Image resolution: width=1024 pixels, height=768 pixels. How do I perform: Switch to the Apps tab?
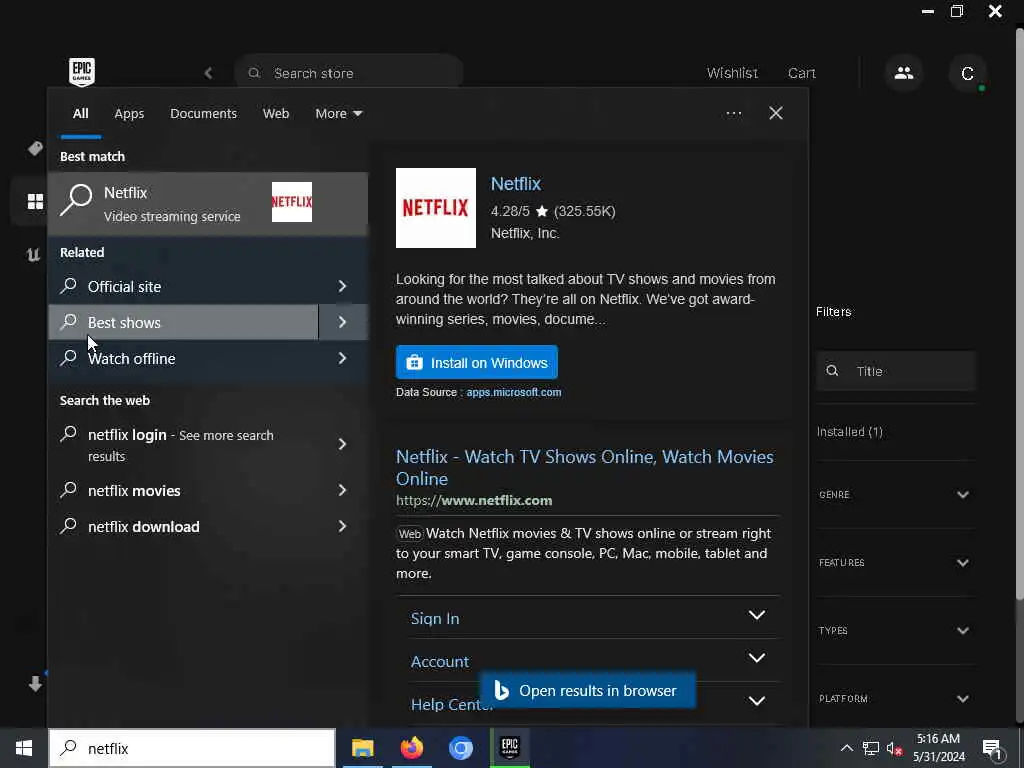coord(129,113)
